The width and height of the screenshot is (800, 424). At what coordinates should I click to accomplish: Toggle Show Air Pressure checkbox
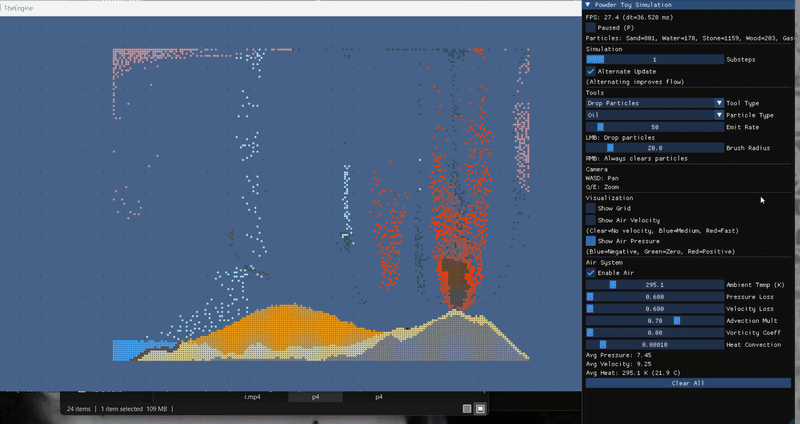pyautogui.click(x=591, y=241)
